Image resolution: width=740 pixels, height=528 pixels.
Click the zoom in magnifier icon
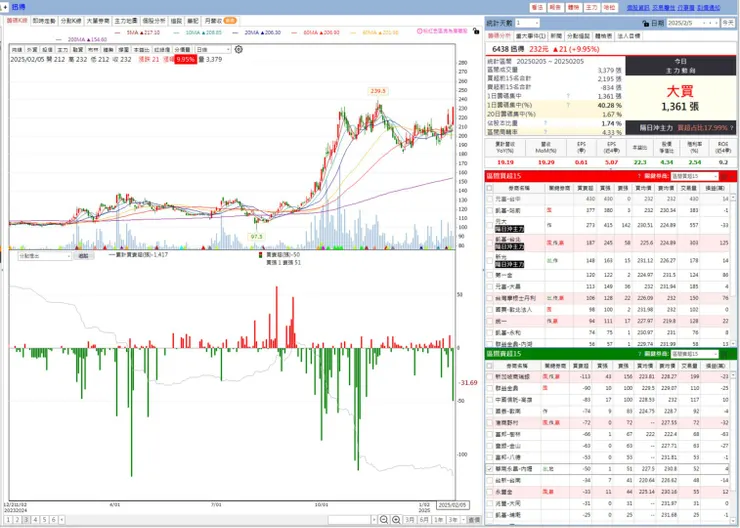396,520
